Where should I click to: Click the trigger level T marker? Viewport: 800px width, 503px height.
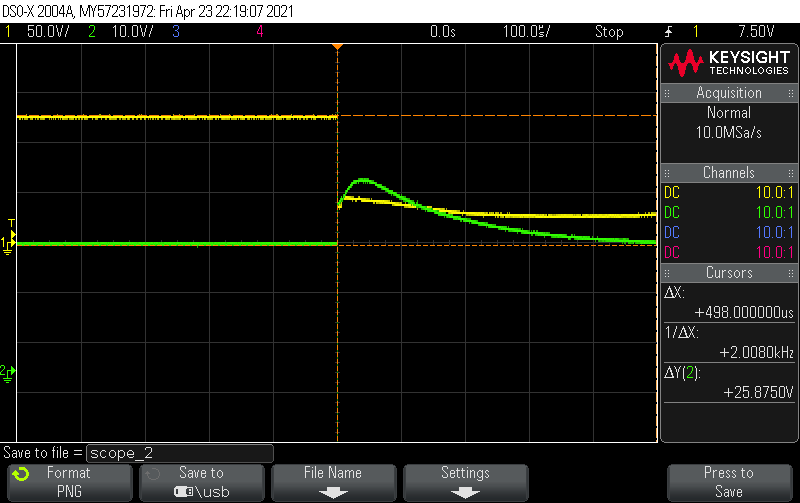click(x=11, y=222)
